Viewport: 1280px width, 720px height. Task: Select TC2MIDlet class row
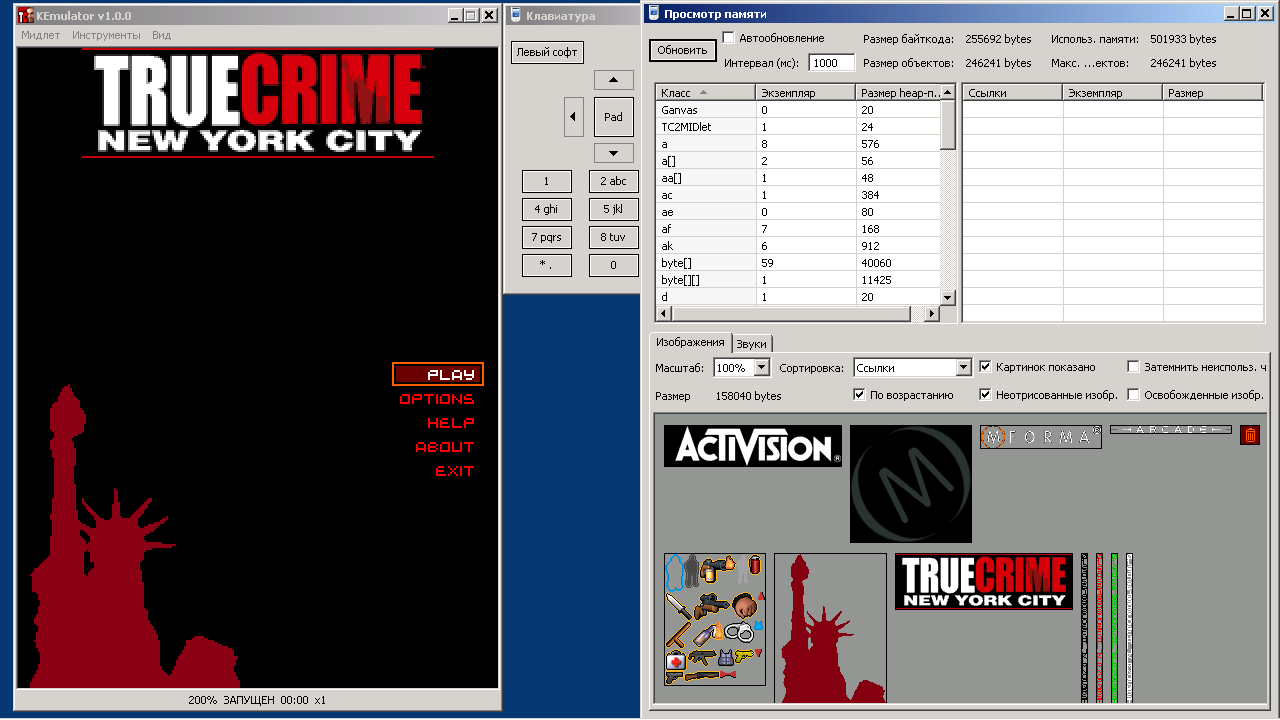pyautogui.click(x=798, y=127)
